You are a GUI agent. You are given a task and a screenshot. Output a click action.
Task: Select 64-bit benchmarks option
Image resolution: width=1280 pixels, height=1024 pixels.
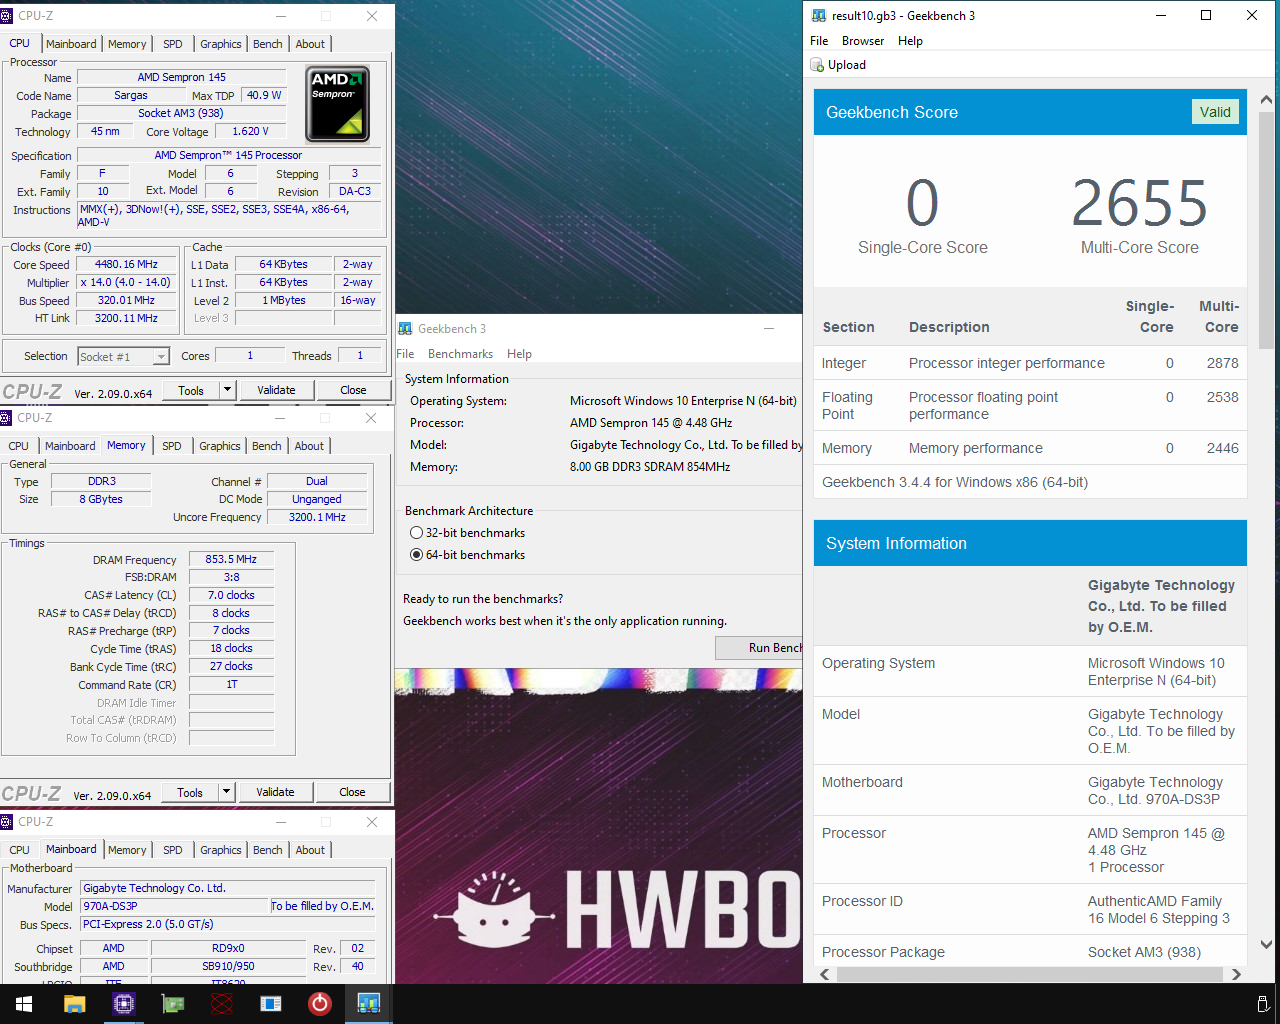pos(416,555)
